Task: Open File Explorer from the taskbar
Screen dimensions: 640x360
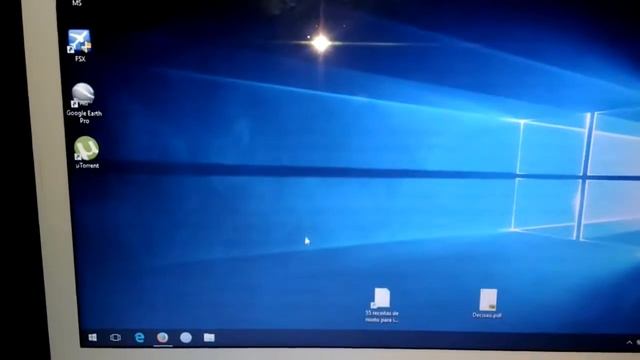Action: 209,337
